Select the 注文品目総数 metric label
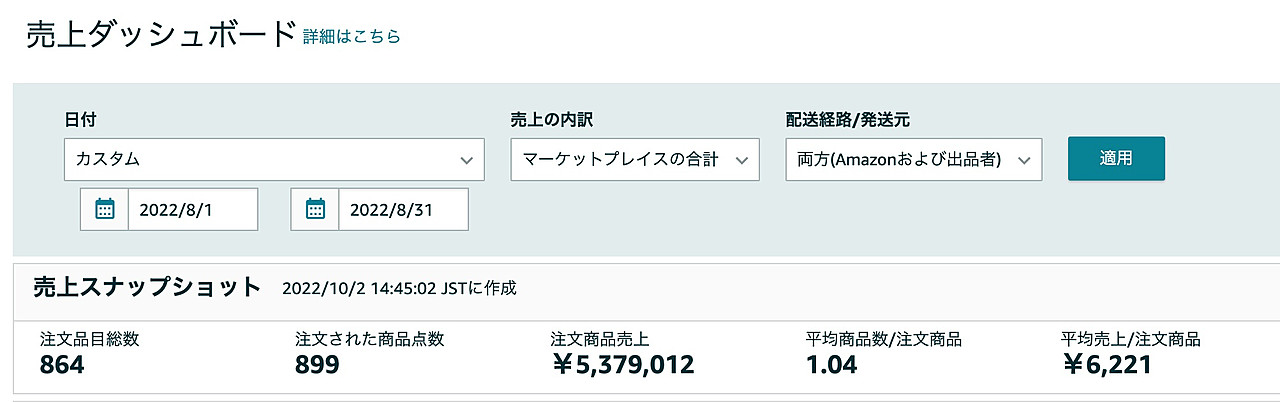 89,339
